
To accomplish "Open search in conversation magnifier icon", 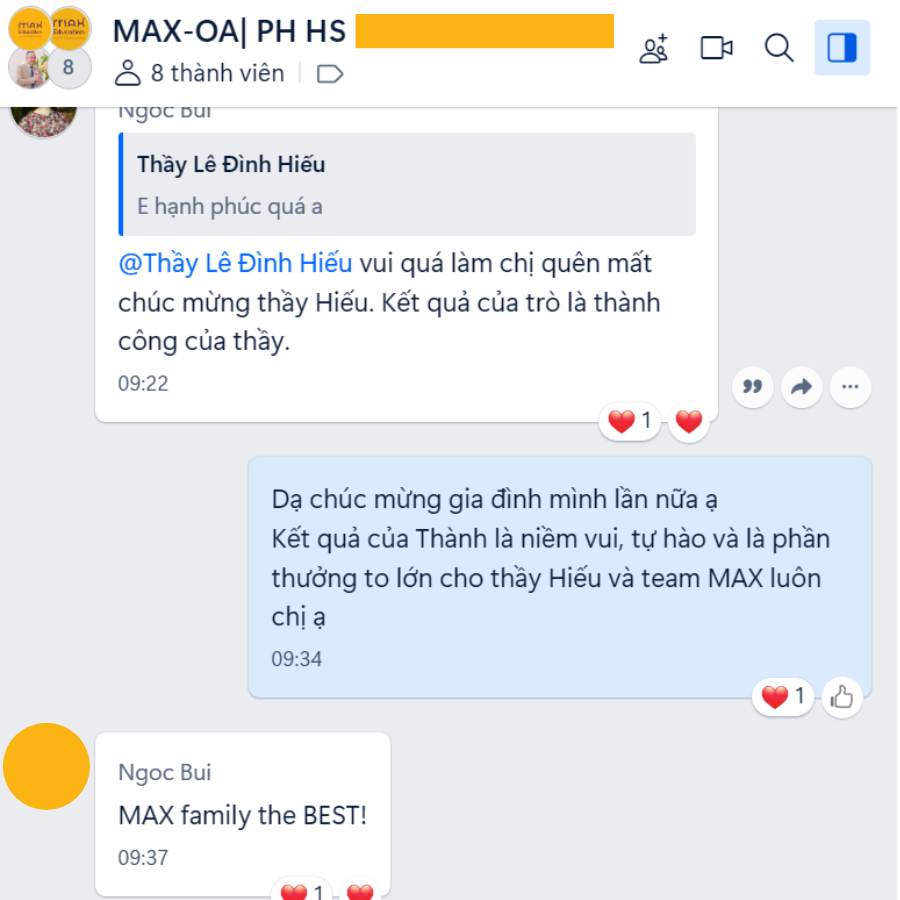I will [778, 48].
